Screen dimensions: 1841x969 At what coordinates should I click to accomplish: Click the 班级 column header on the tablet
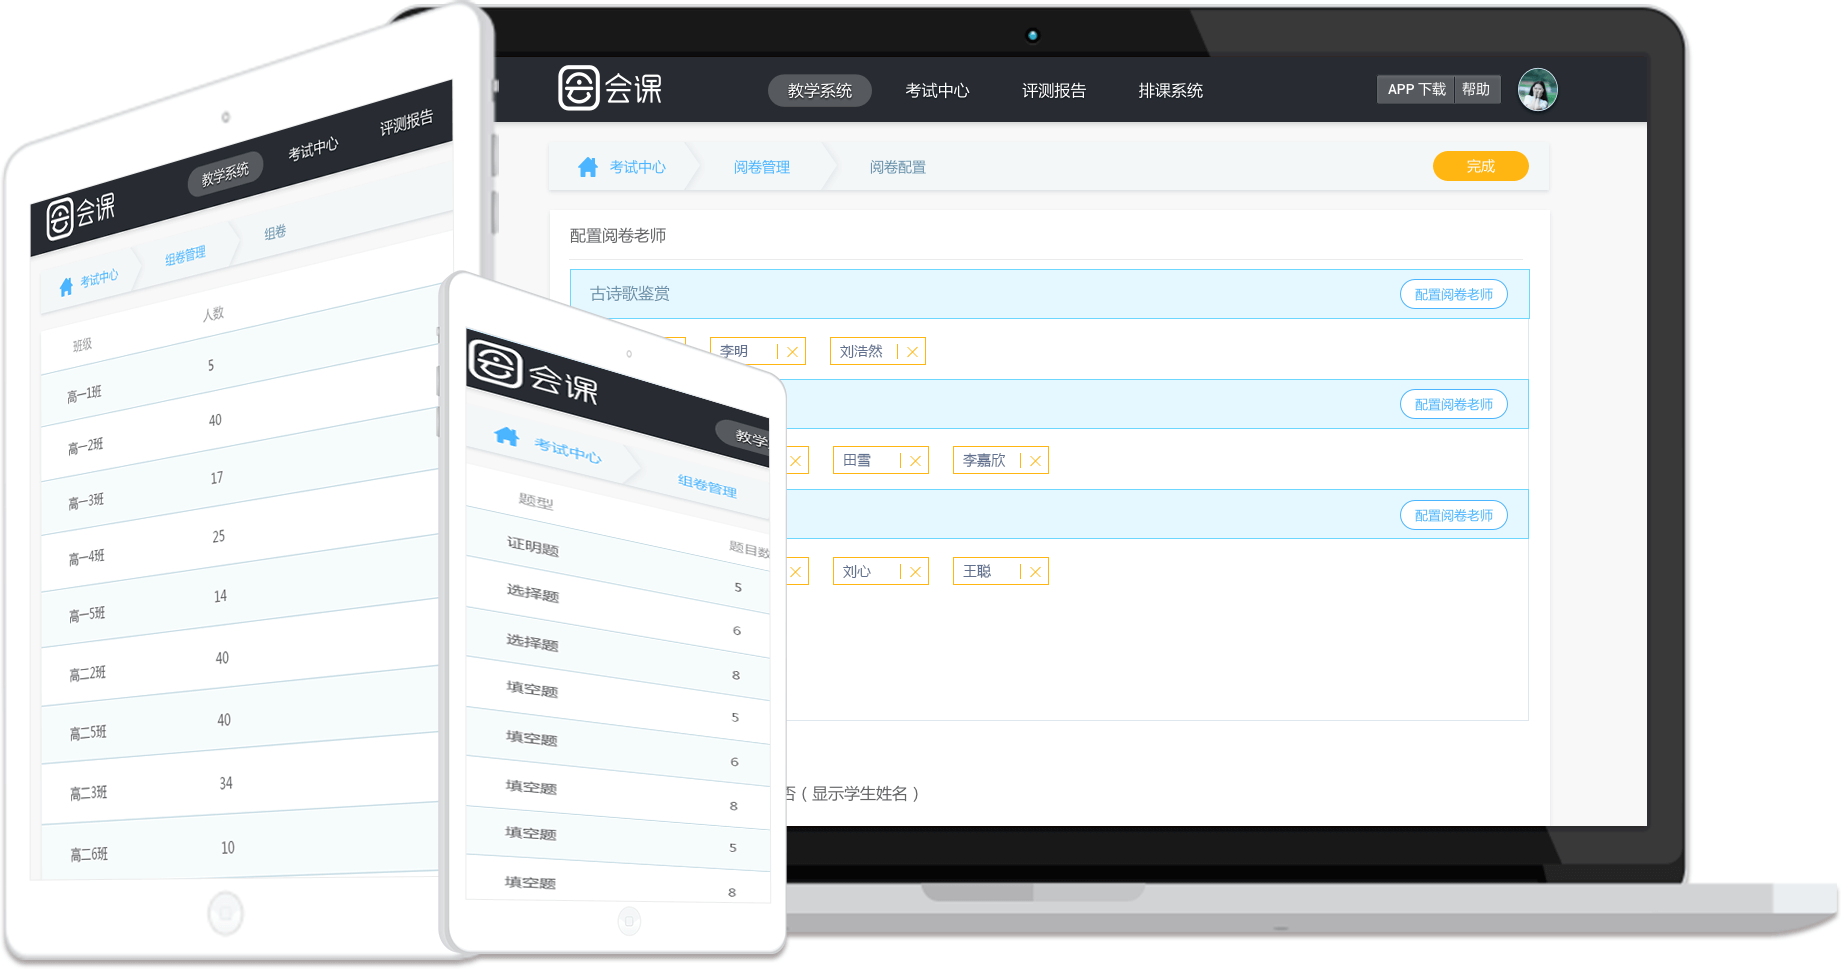click(82, 345)
